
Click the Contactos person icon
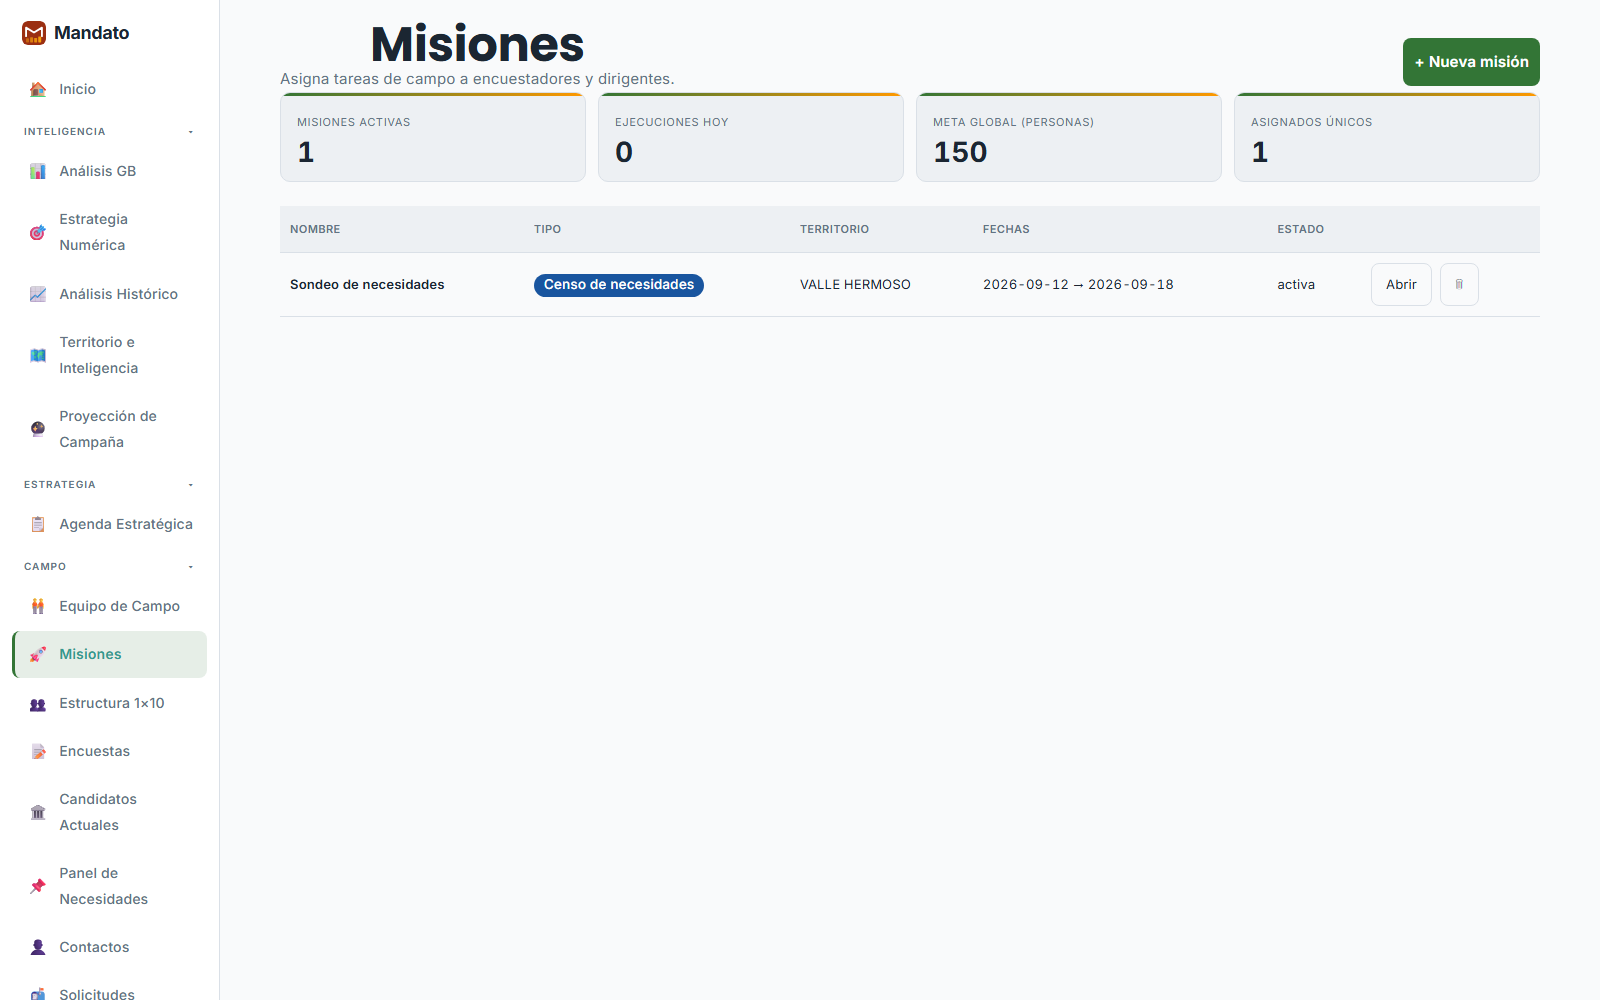38,947
